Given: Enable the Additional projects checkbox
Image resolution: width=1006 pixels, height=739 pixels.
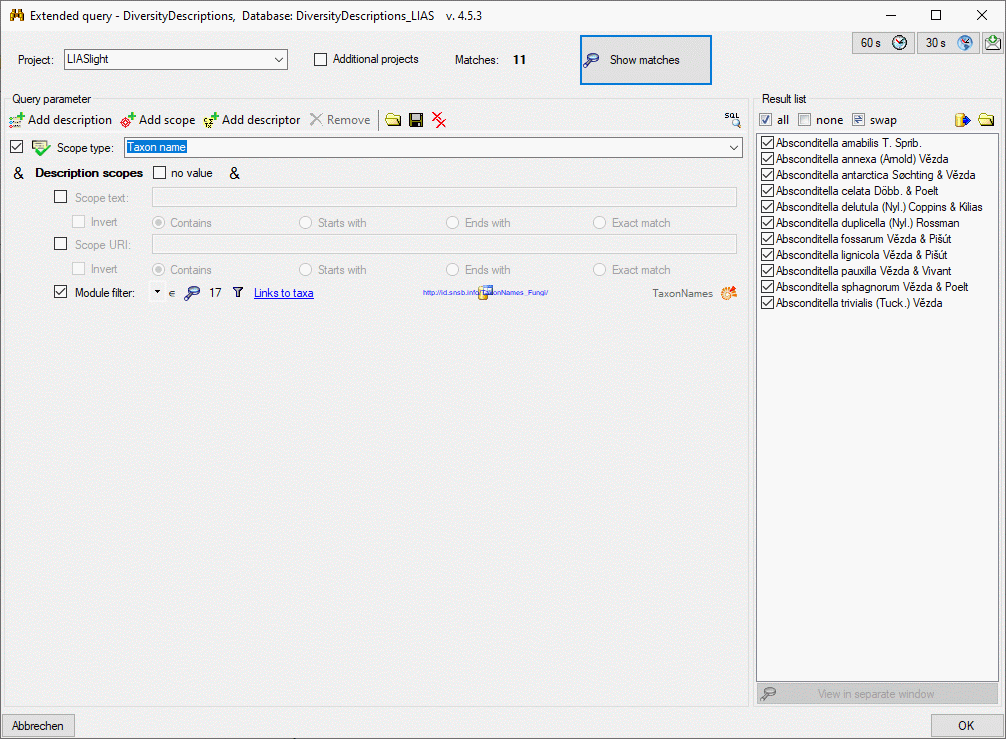Looking at the screenshot, I should [321, 60].
